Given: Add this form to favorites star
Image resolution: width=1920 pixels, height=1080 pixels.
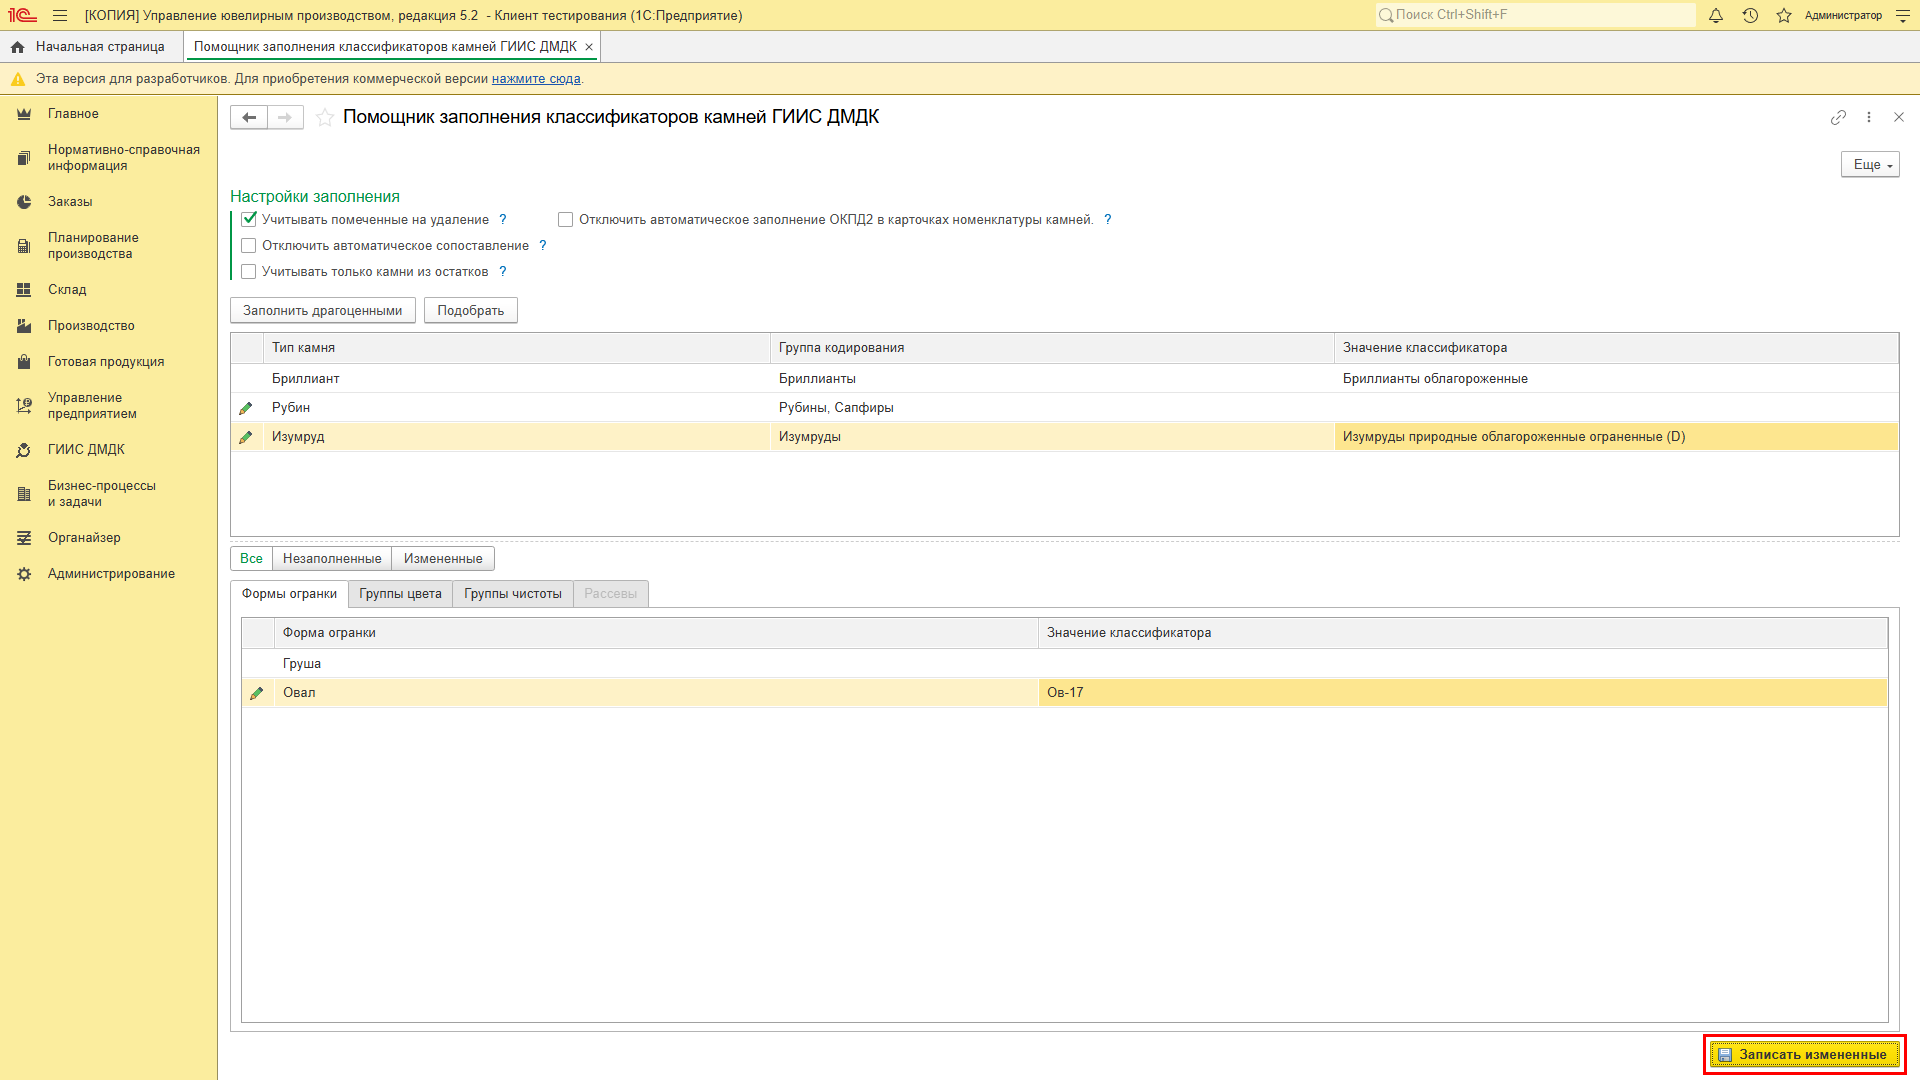Looking at the screenshot, I should [x=325, y=118].
